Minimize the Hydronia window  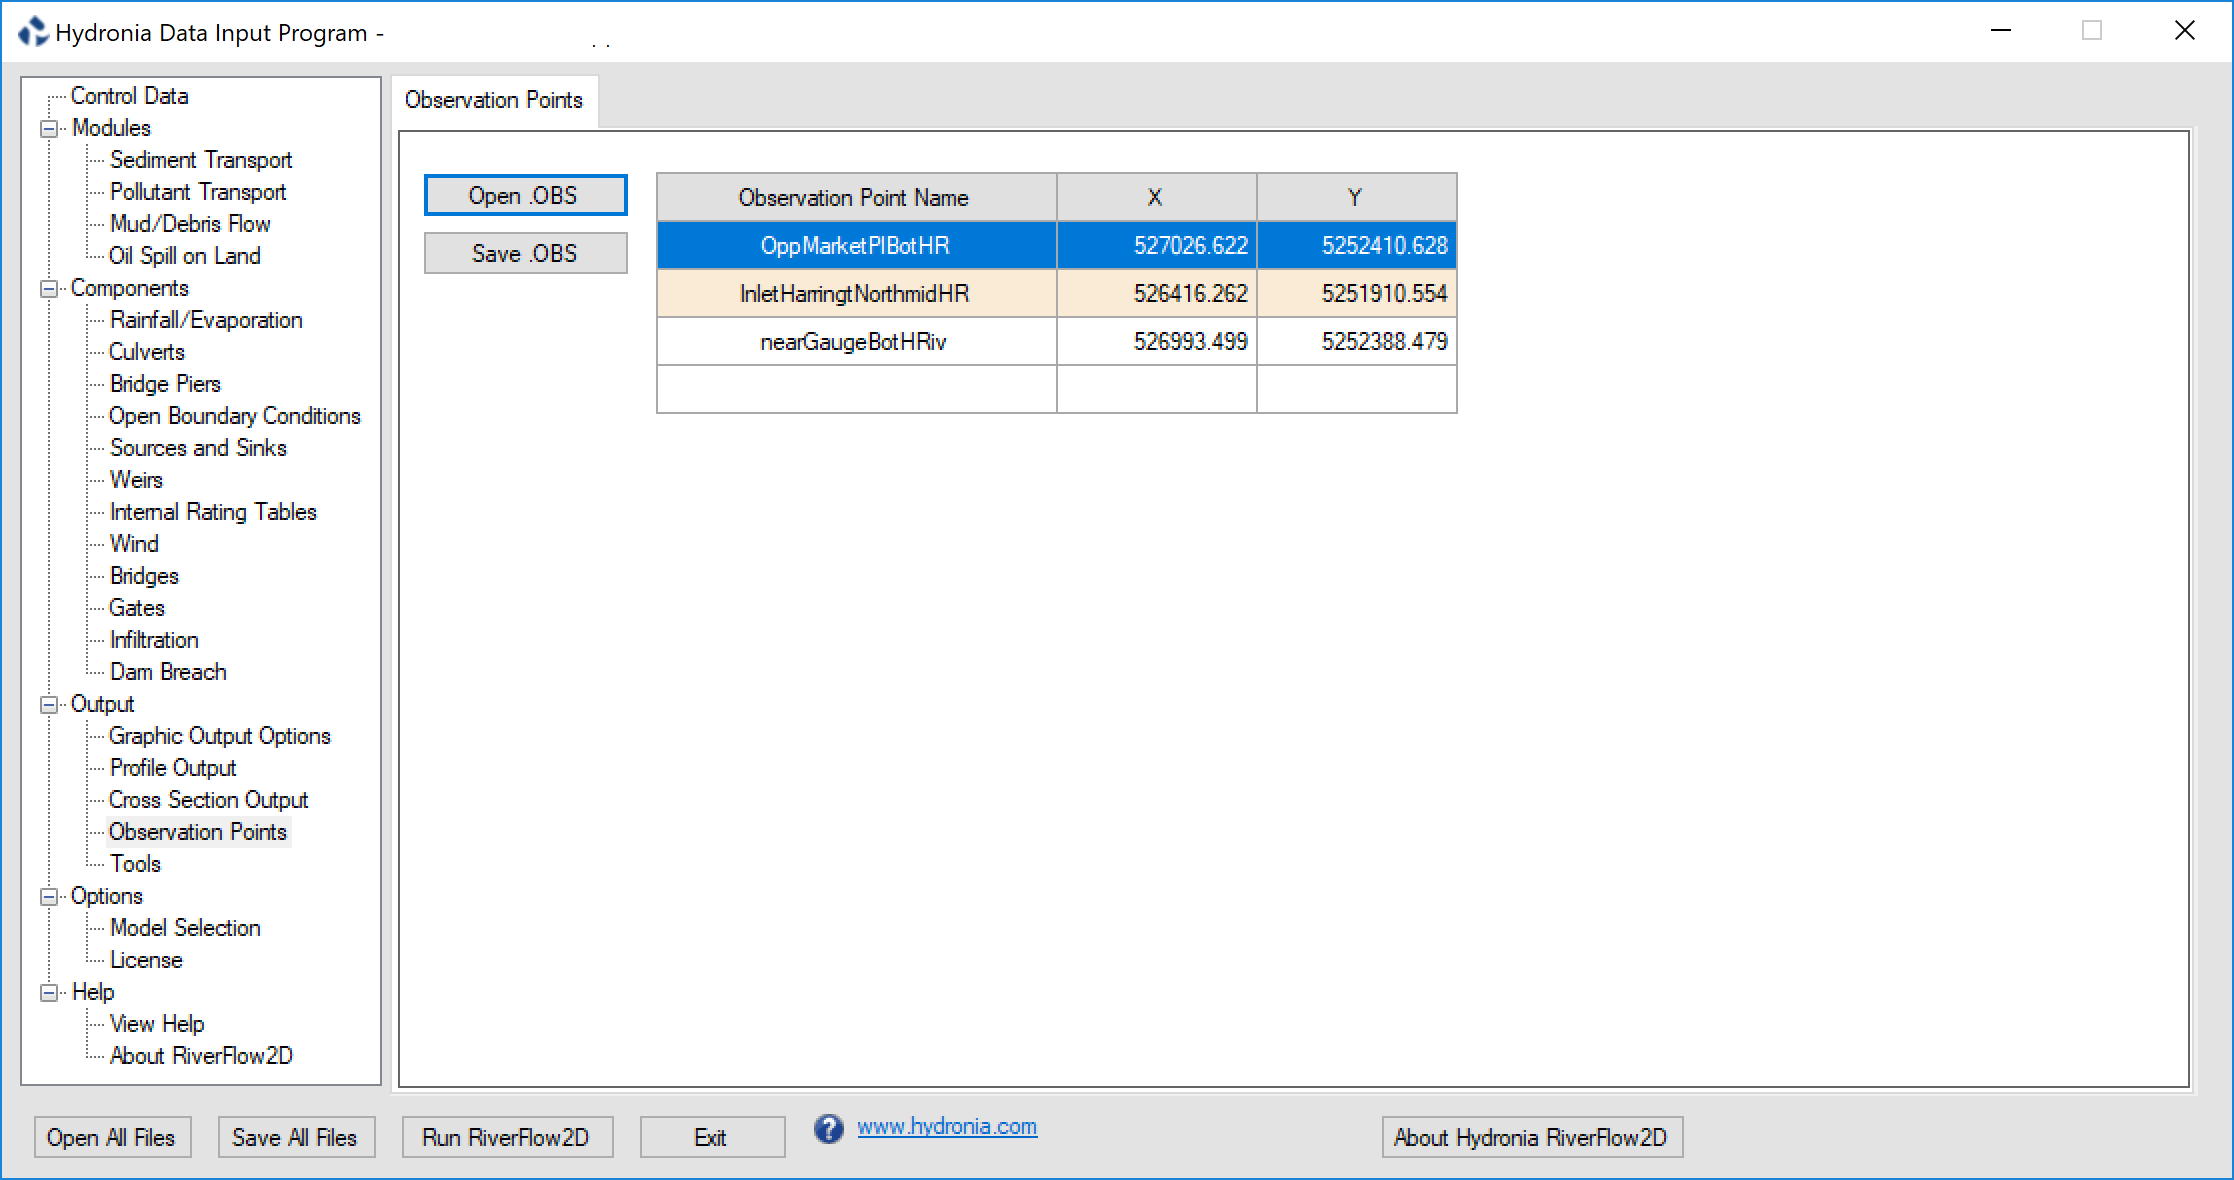coord(2001,31)
